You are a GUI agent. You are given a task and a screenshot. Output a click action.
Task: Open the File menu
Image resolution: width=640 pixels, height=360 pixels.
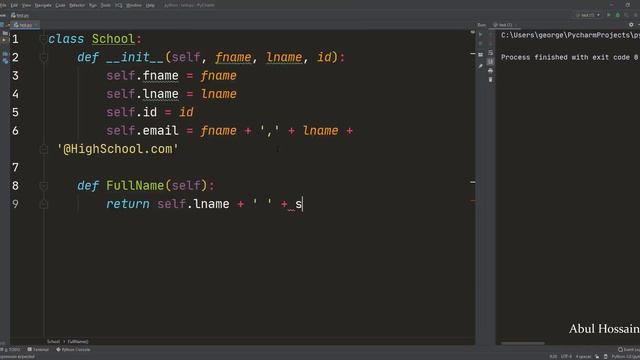pyautogui.click(x=3, y=5)
